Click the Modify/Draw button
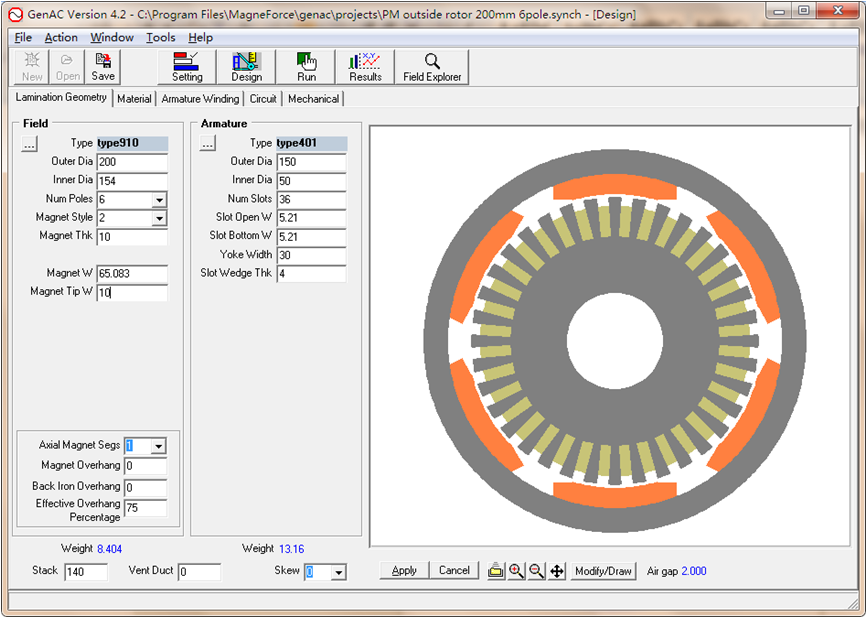Viewport: 867px width, 618px height. [x=603, y=571]
